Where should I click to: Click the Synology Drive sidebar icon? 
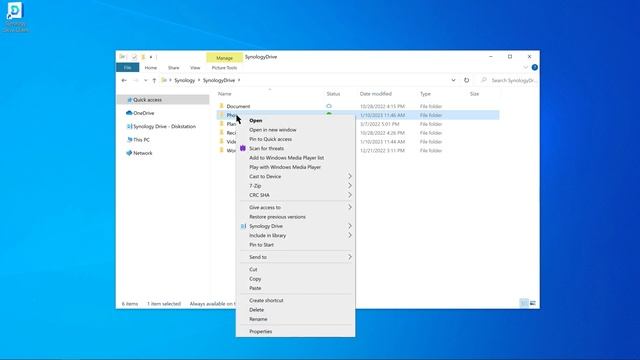[129, 127]
